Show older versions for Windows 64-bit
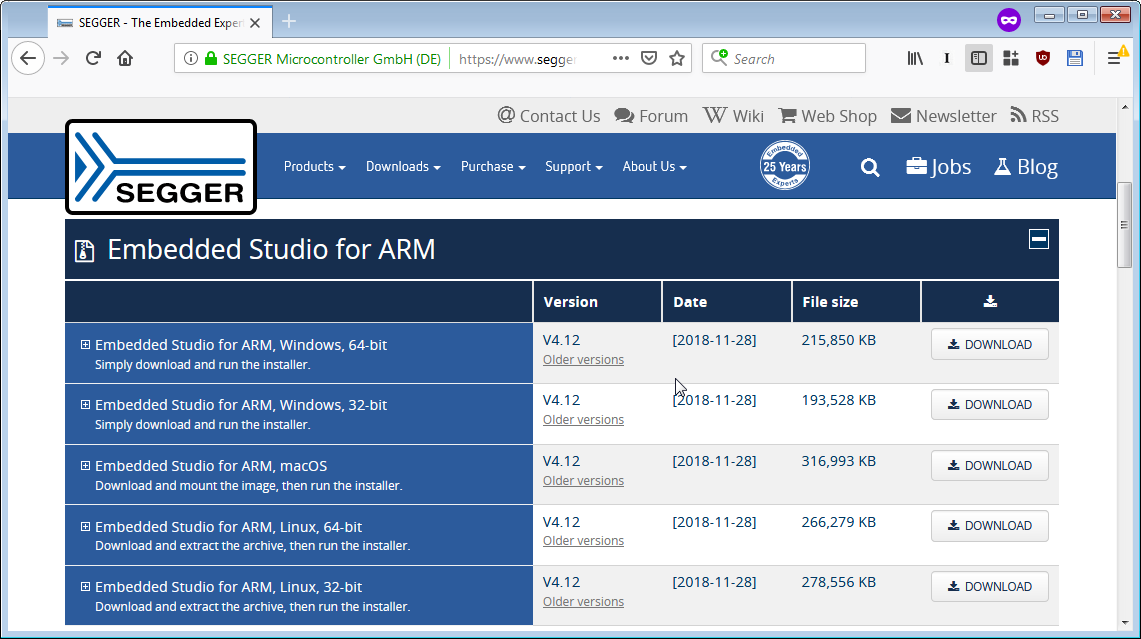This screenshot has height=639, width=1141. pyautogui.click(x=583, y=360)
